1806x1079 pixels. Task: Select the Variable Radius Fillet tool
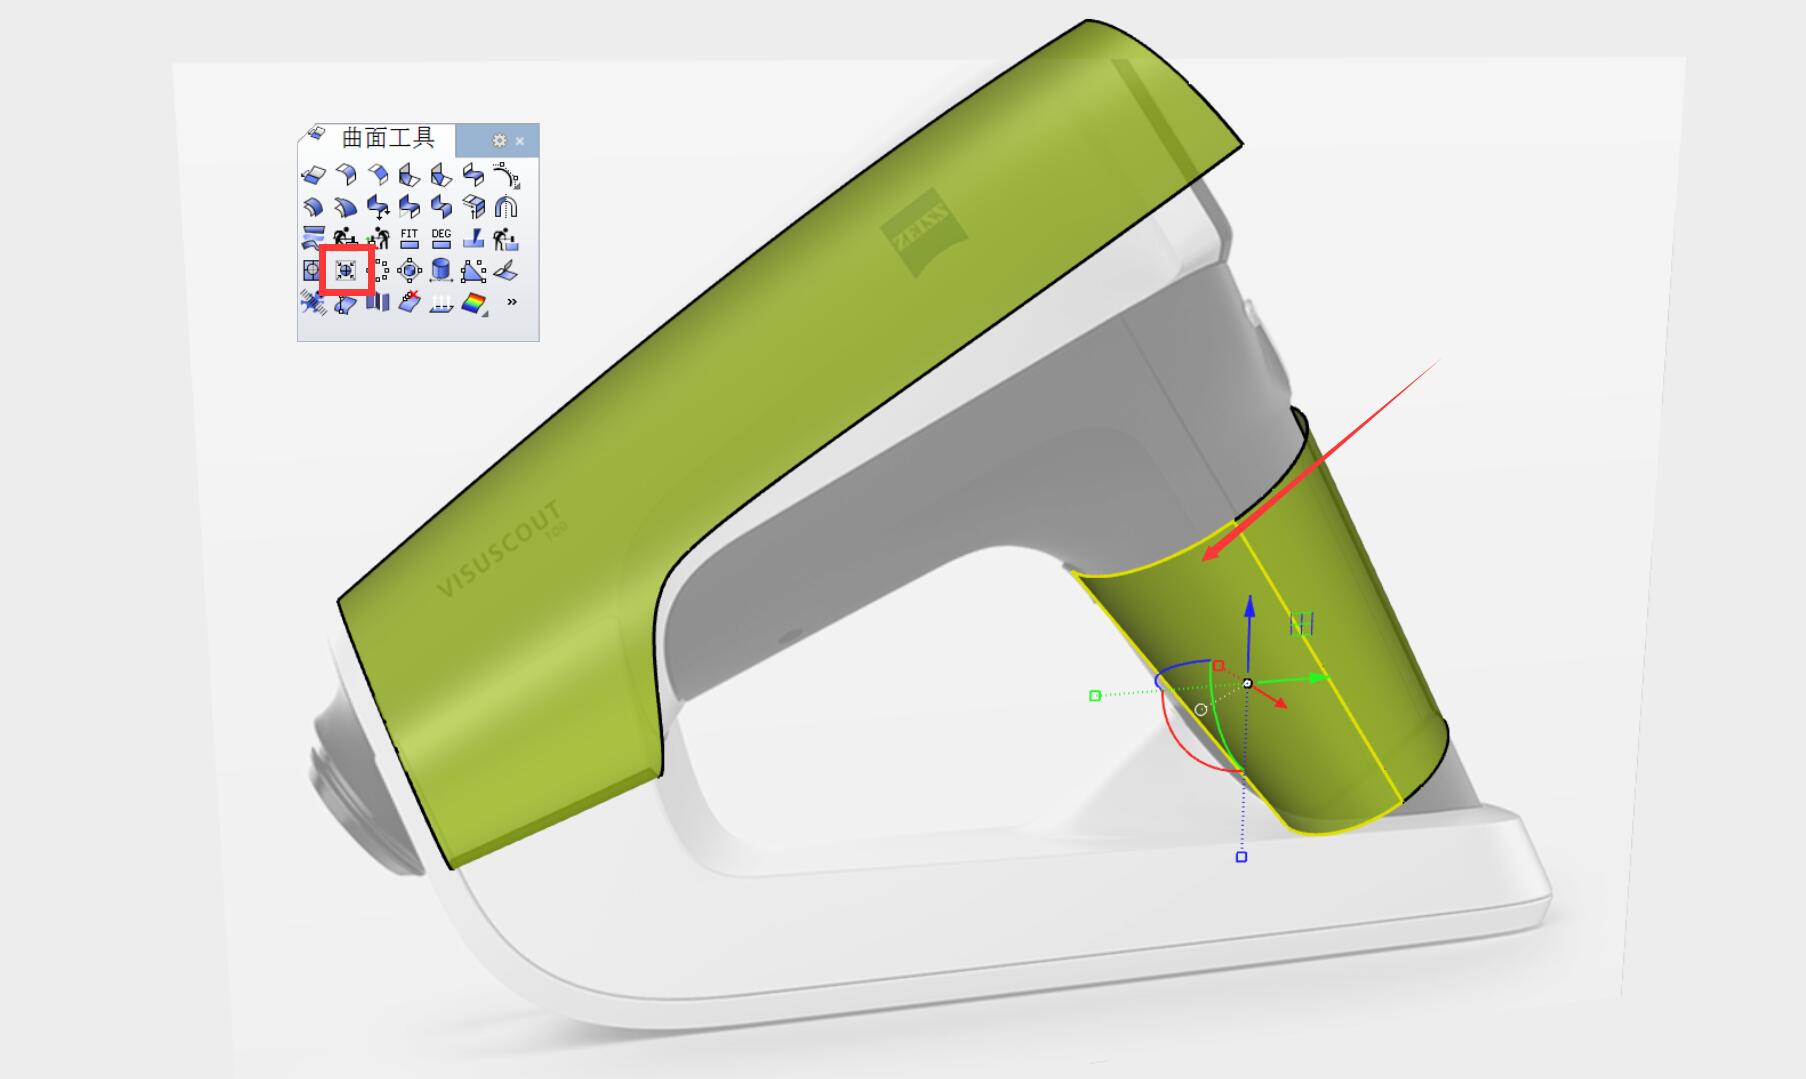click(409, 176)
